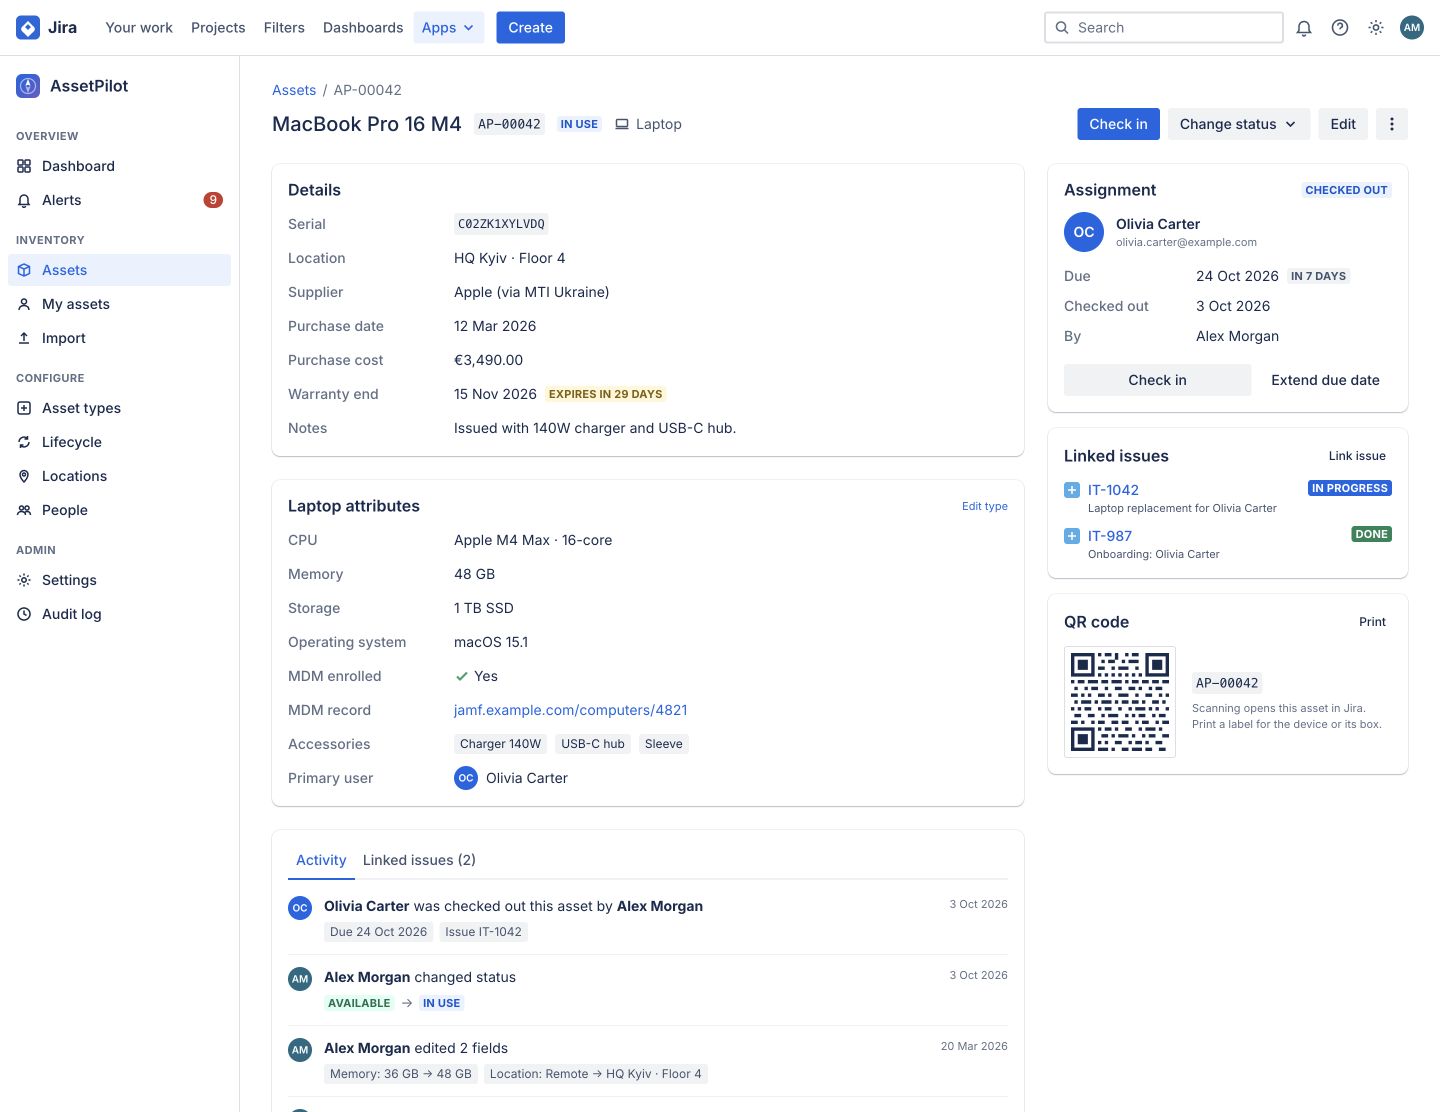The width and height of the screenshot is (1440, 1112).
Task: Click the QR code image
Action: [1120, 702]
